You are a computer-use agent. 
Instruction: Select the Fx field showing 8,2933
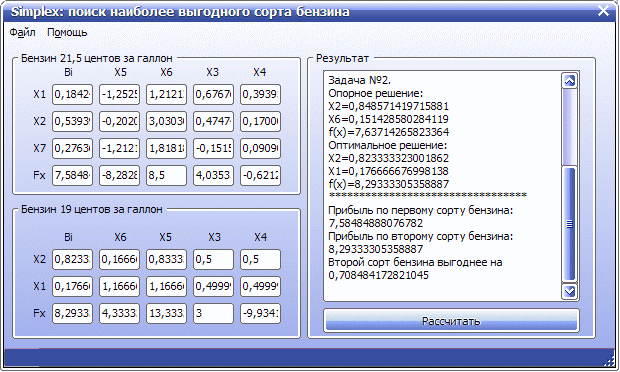tap(72, 313)
